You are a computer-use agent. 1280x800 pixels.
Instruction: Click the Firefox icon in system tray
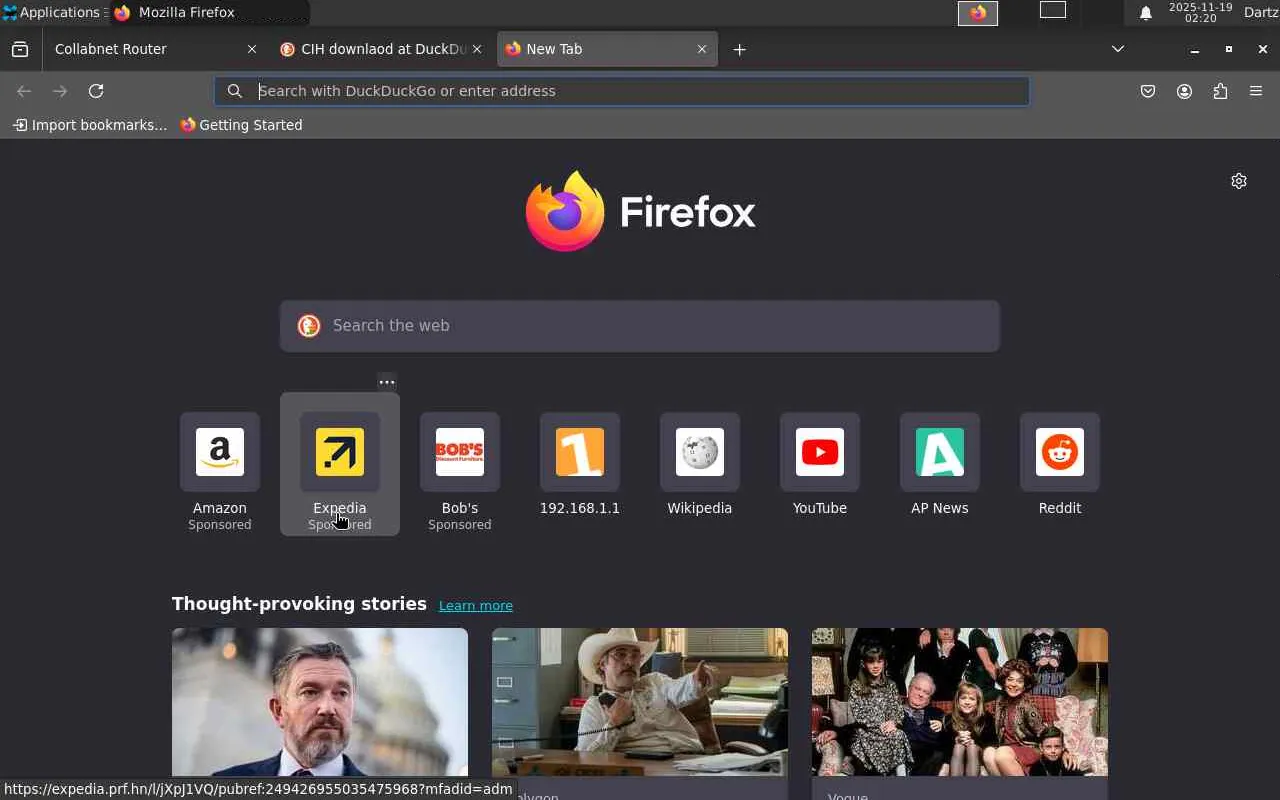[x=978, y=12]
